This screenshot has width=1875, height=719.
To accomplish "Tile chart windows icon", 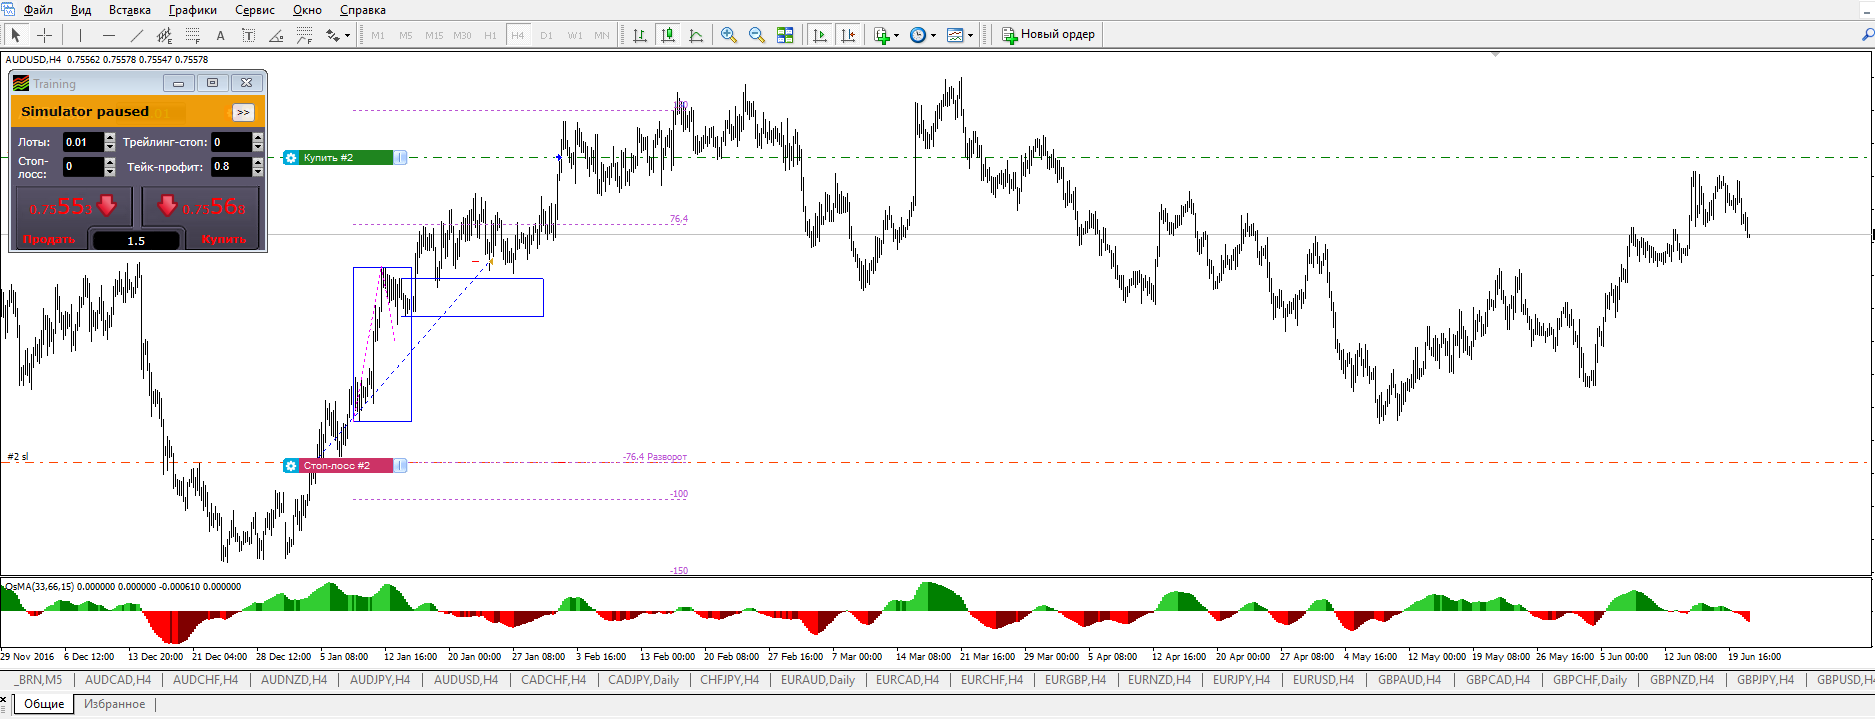I will point(785,35).
